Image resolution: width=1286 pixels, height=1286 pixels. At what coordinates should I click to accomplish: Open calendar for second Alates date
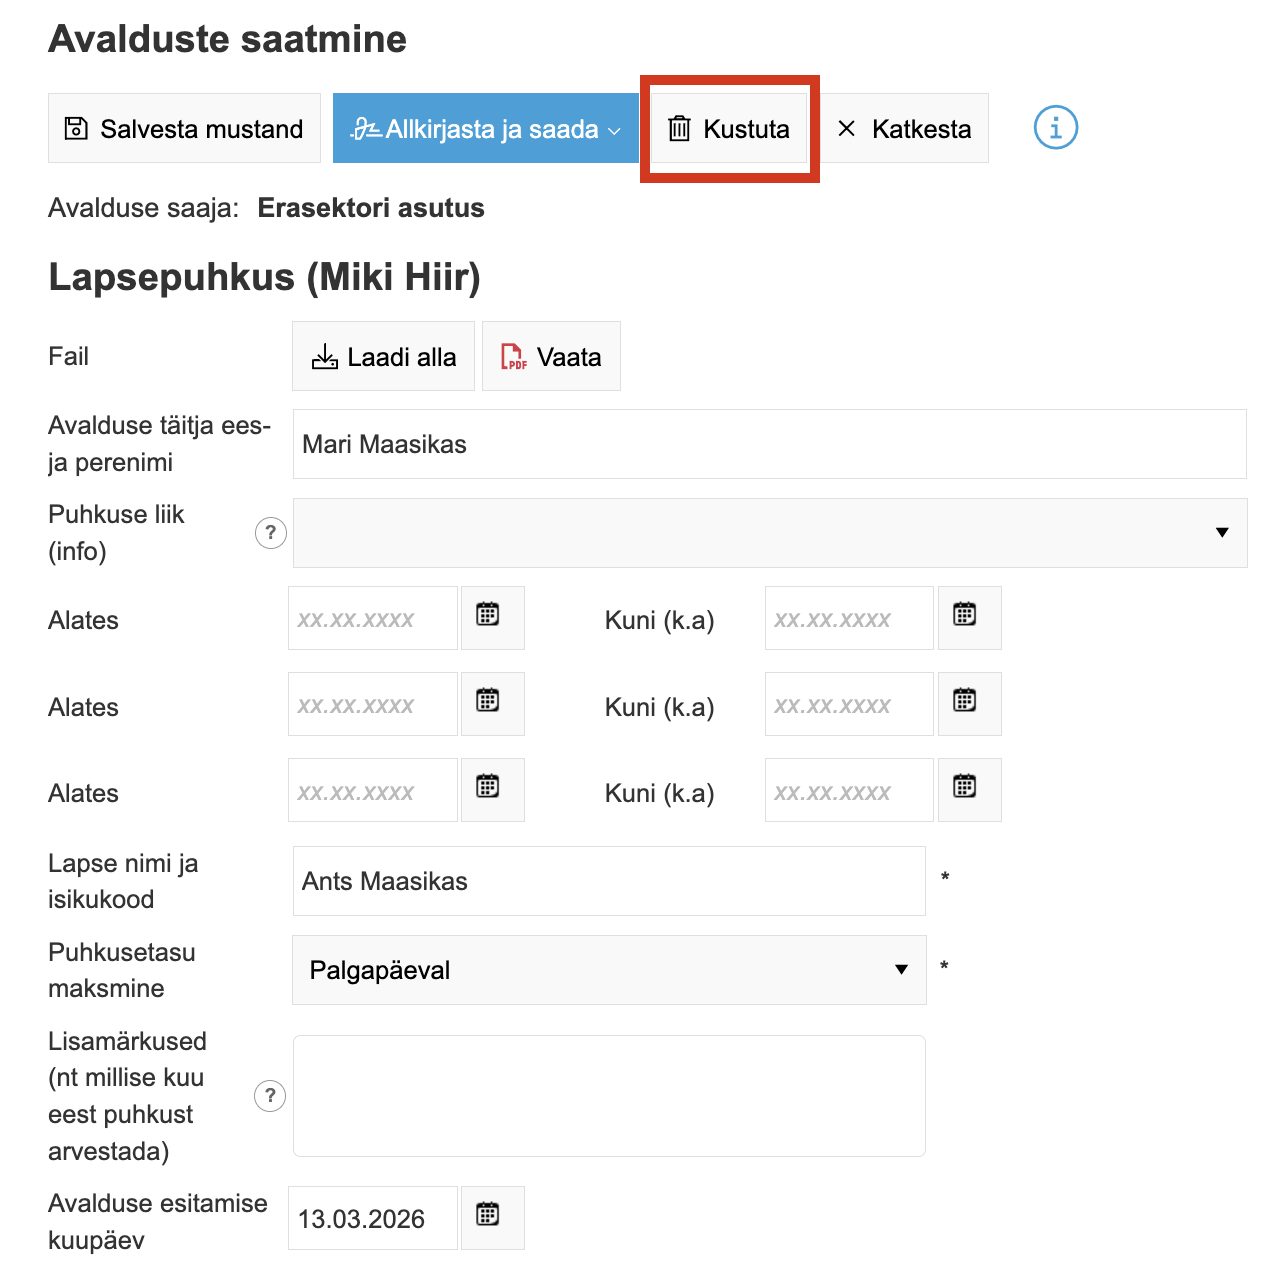(488, 704)
